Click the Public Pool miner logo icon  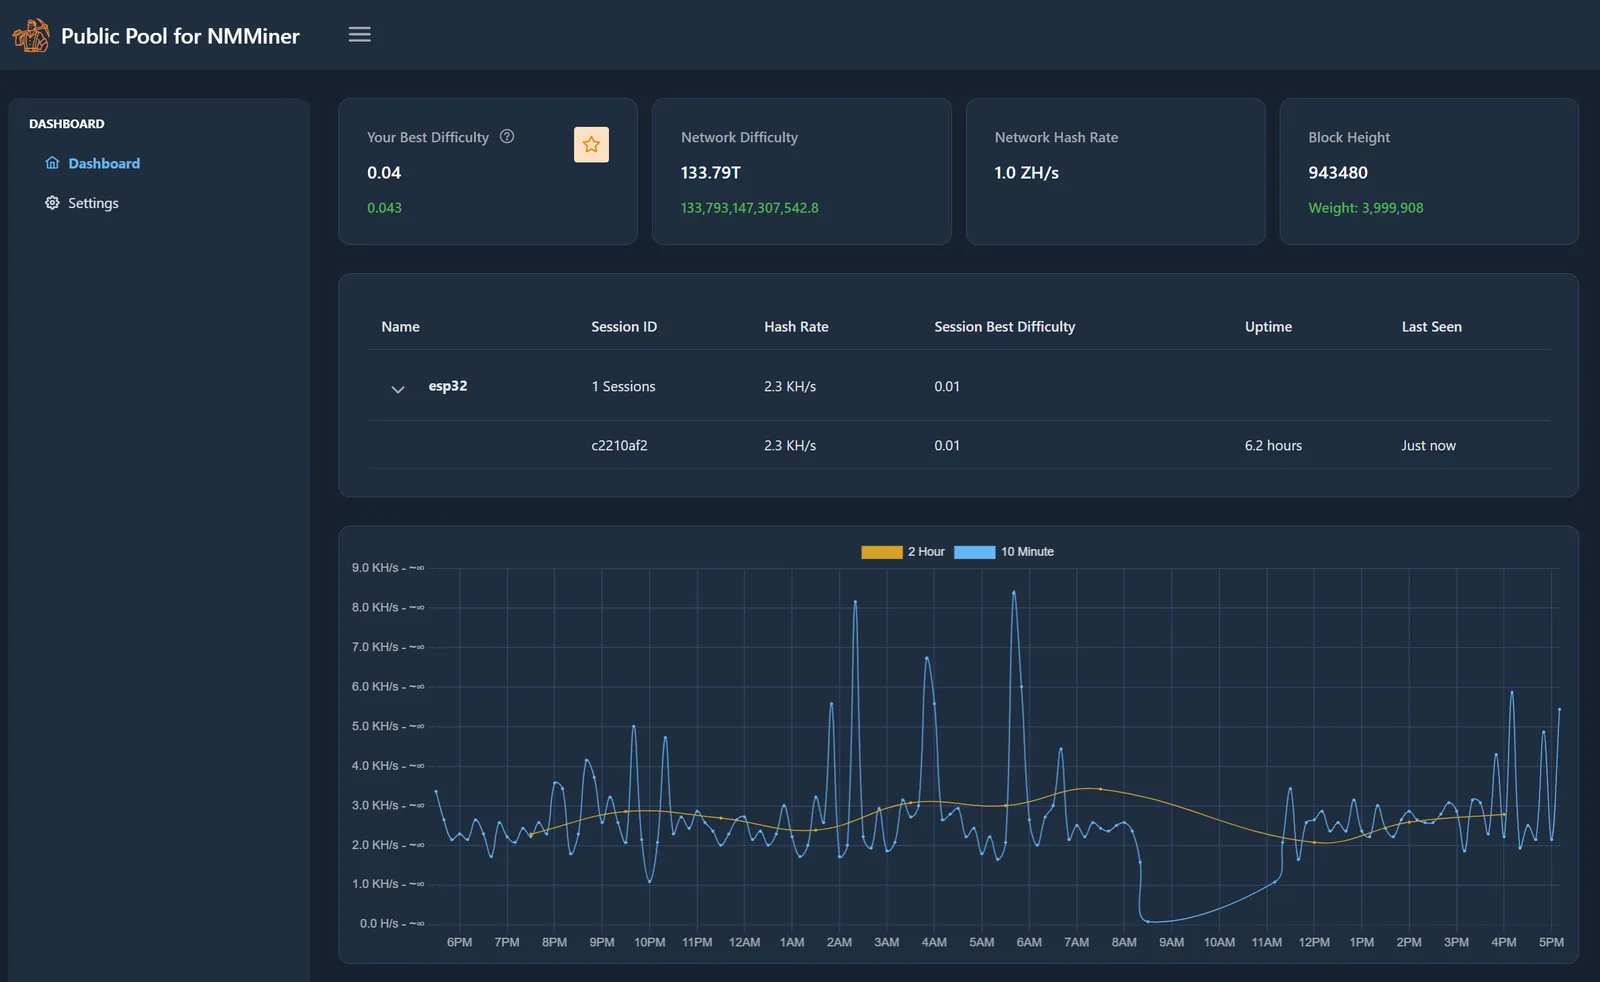(x=30, y=35)
